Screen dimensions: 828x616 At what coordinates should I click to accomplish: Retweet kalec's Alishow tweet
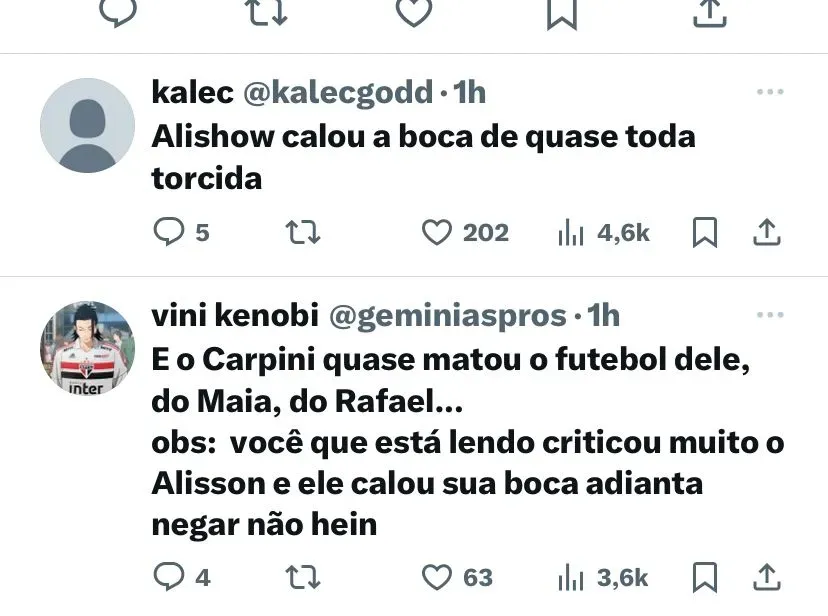point(303,232)
